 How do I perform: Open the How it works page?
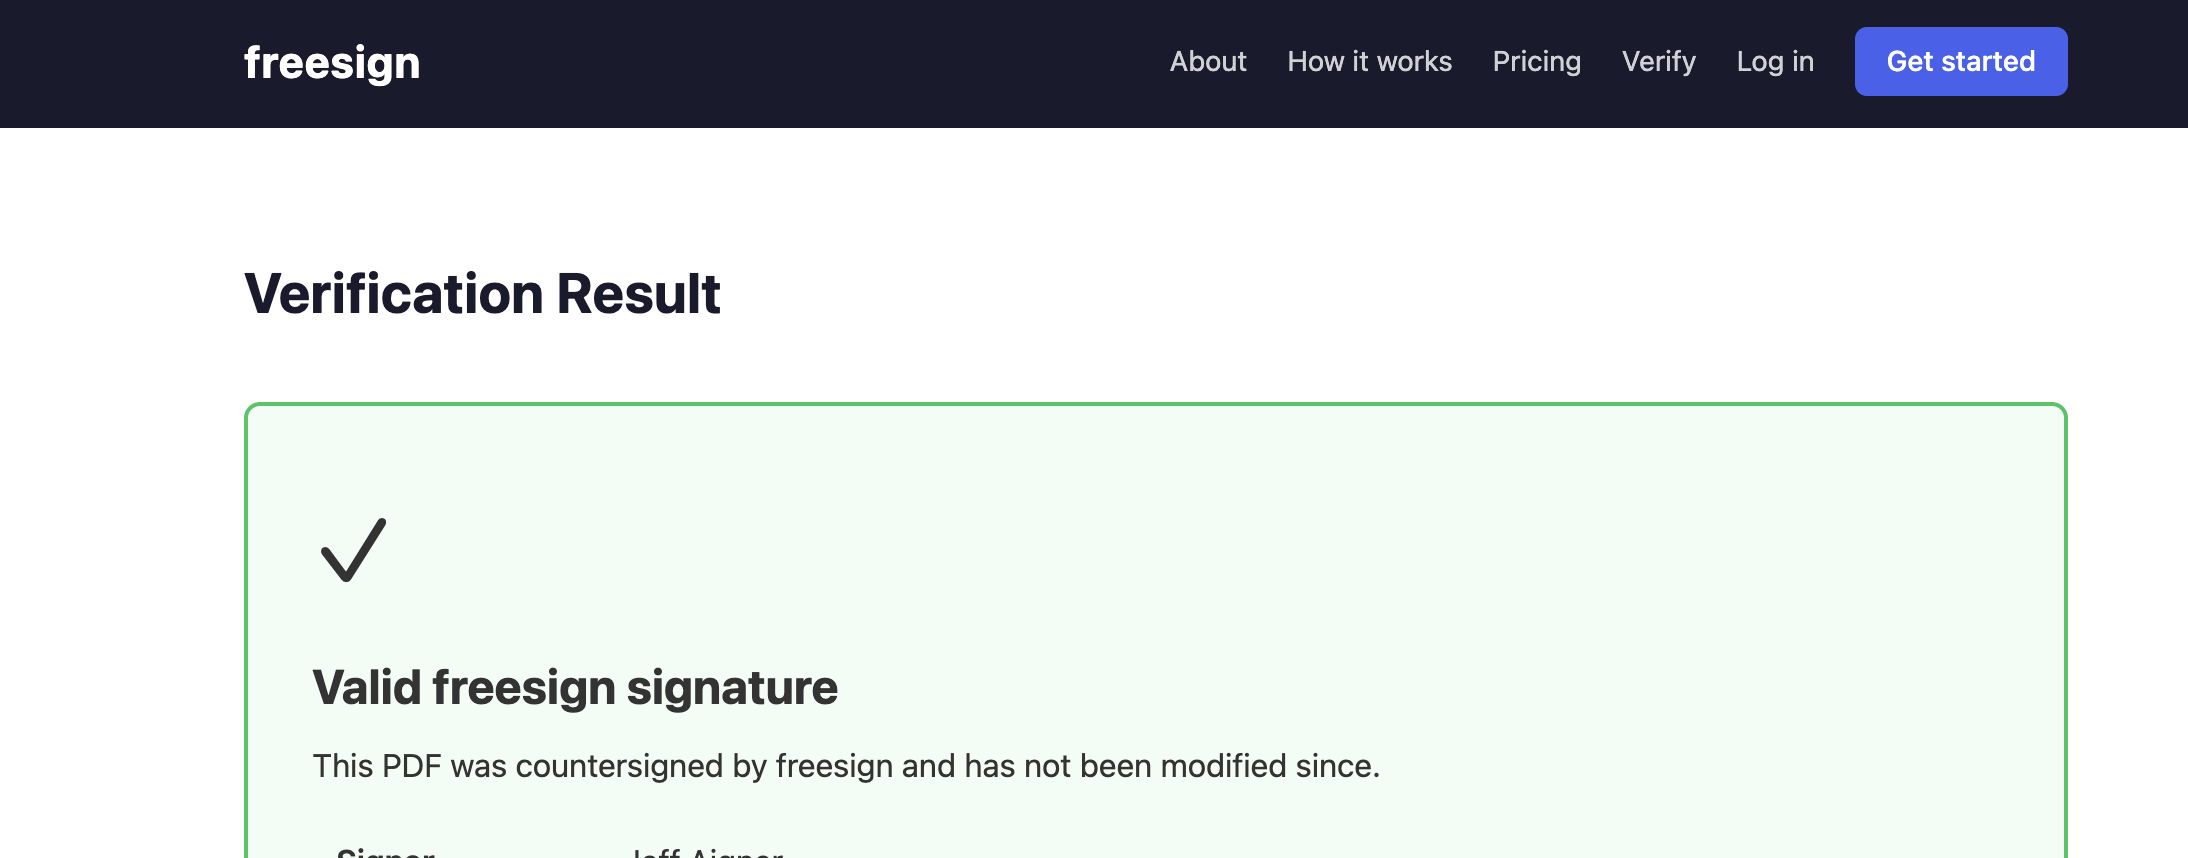(1370, 61)
